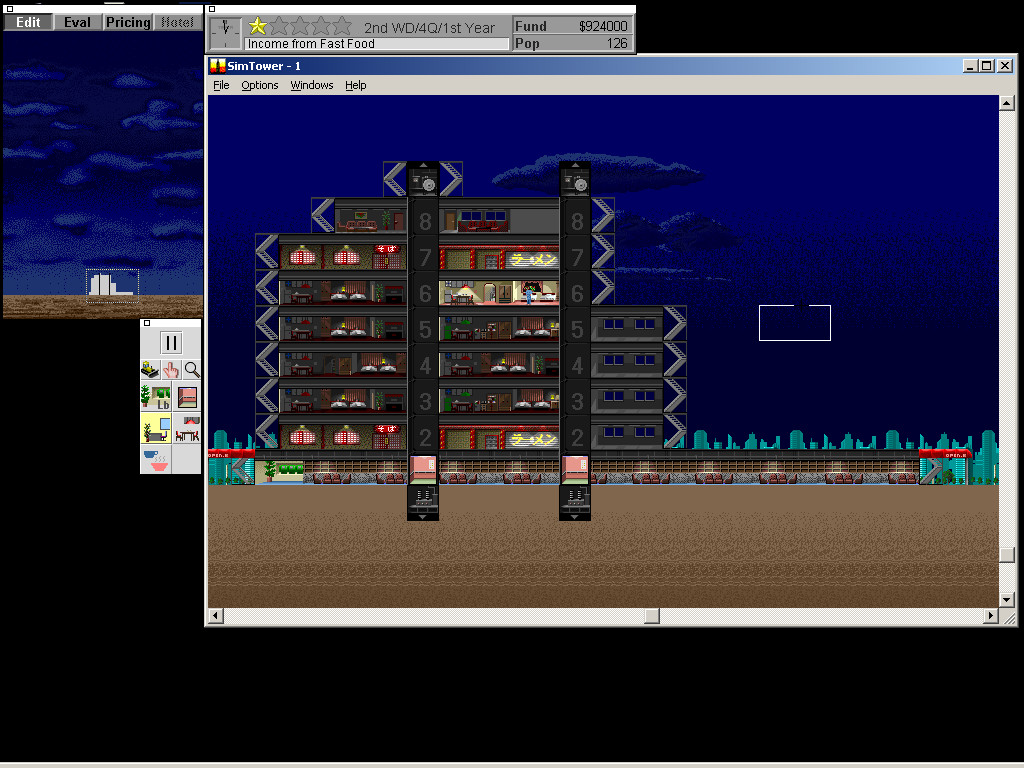Click the gold star rating icon
The height and width of the screenshot is (768, 1024).
click(x=258, y=26)
